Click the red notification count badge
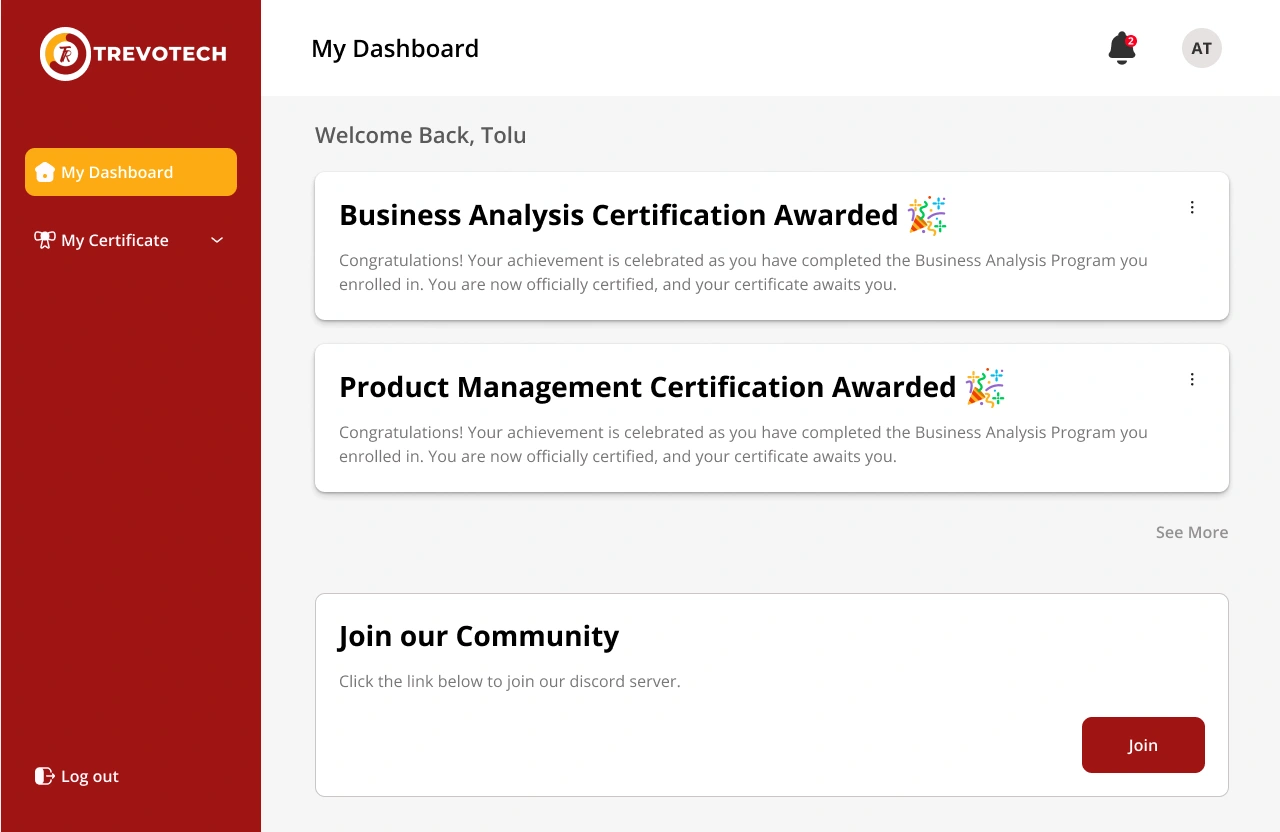The width and height of the screenshot is (1280, 832). 1130,41
